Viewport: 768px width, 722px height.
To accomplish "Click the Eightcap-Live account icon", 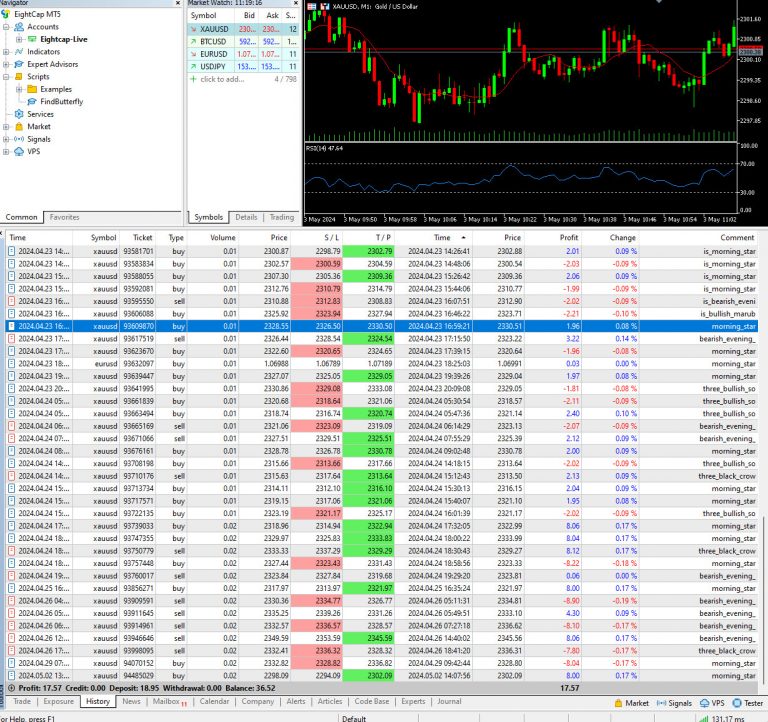I will pyautogui.click(x=32, y=39).
